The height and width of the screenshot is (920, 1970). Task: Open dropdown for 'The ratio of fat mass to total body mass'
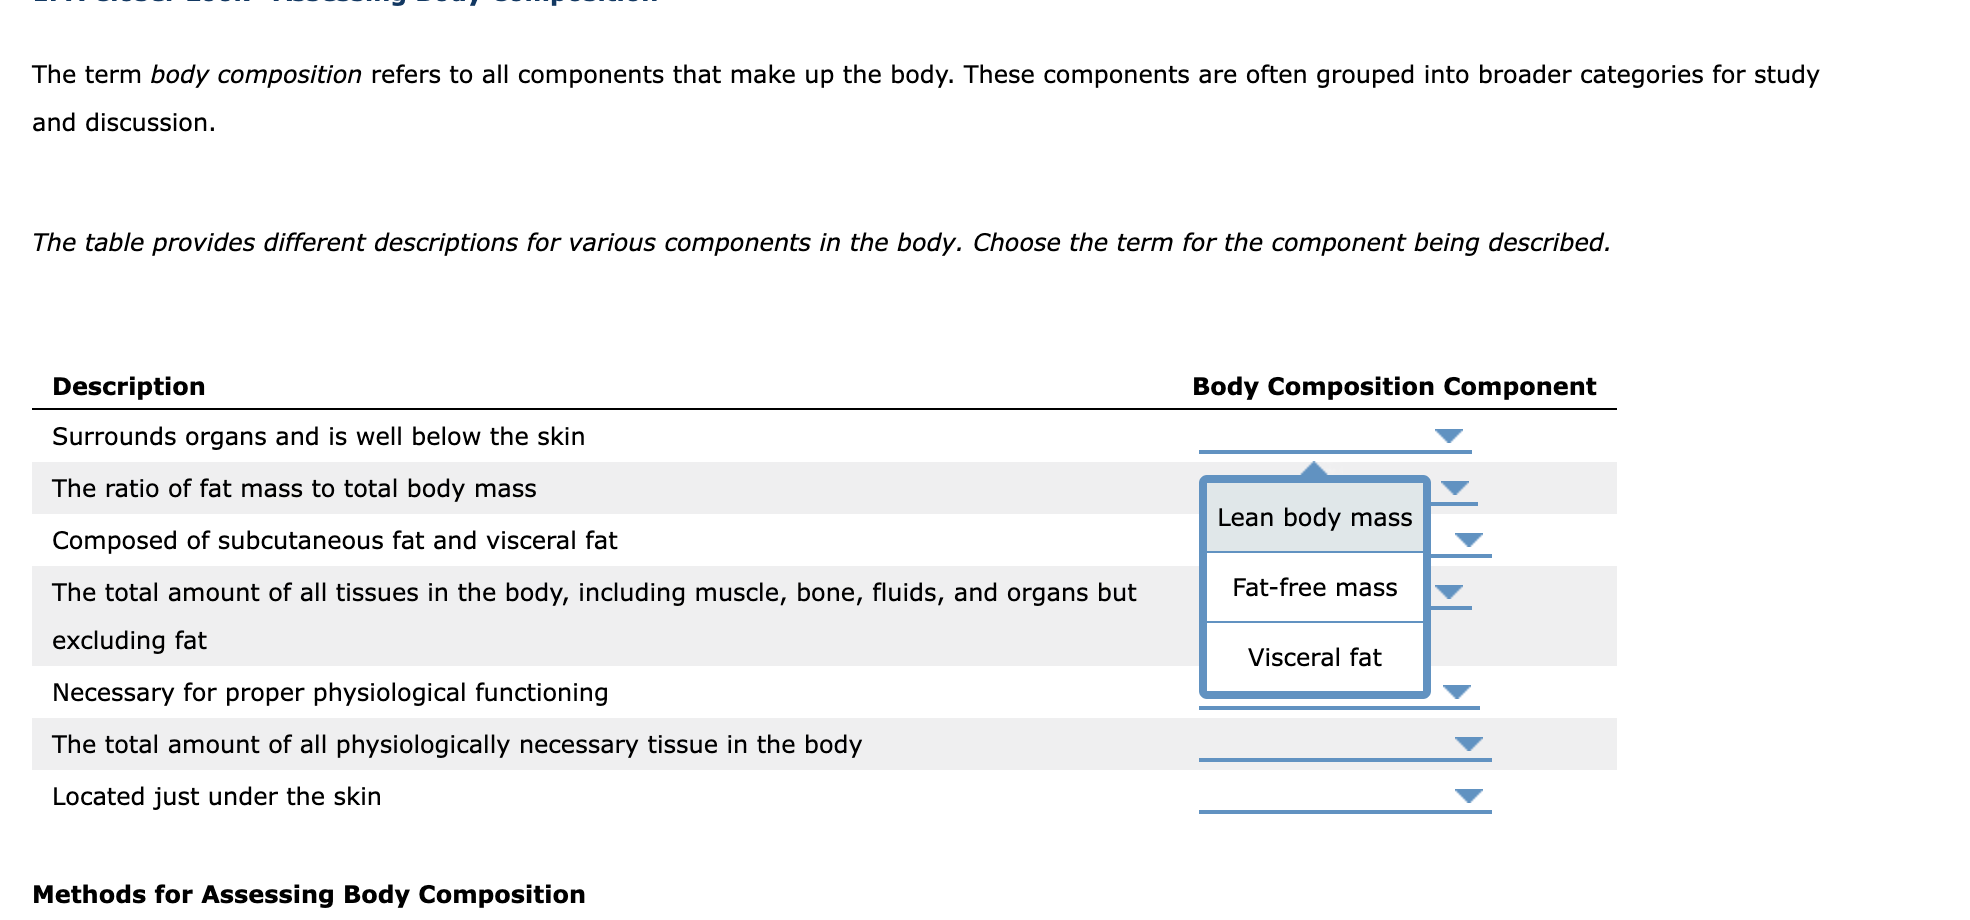[x=1454, y=488]
